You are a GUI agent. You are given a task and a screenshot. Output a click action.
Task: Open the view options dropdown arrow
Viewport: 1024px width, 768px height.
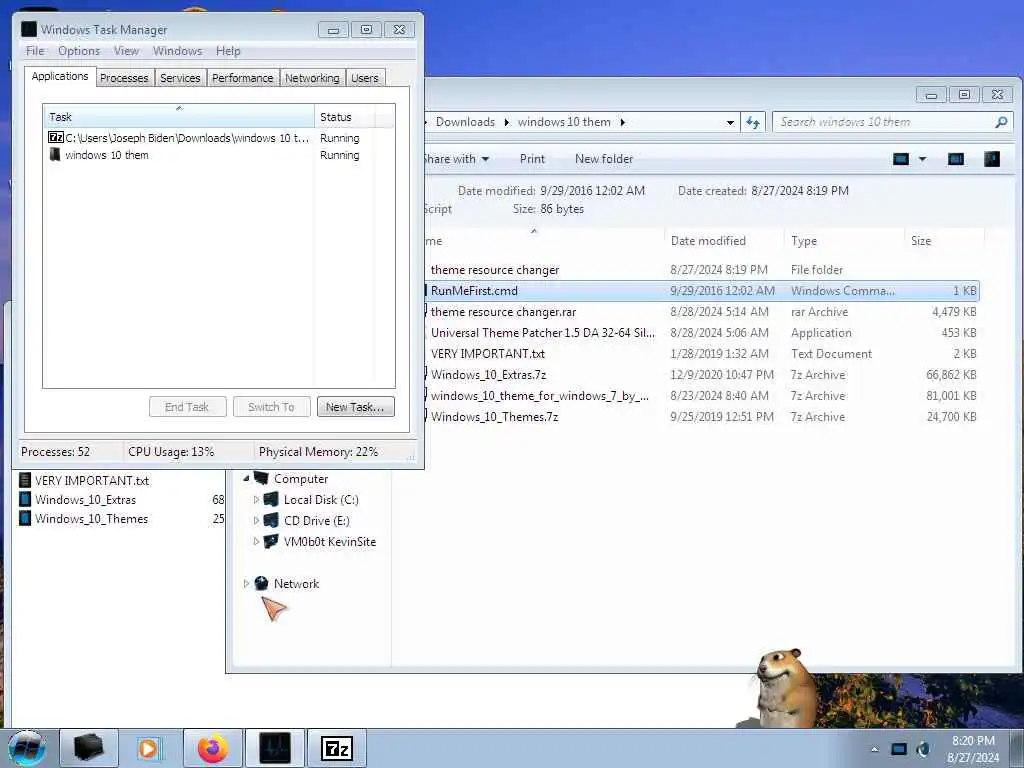click(922, 159)
